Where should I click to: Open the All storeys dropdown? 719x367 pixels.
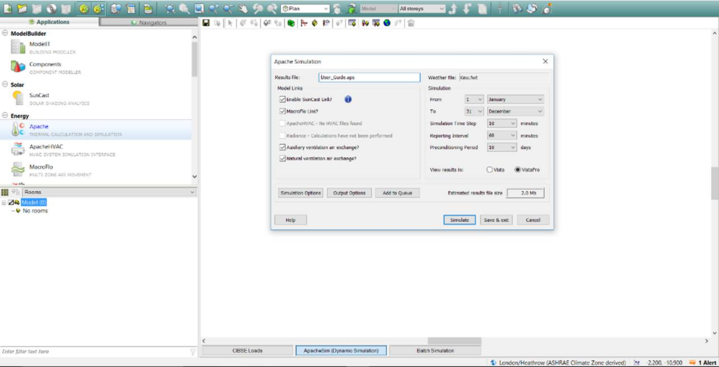tap(422, 9)
